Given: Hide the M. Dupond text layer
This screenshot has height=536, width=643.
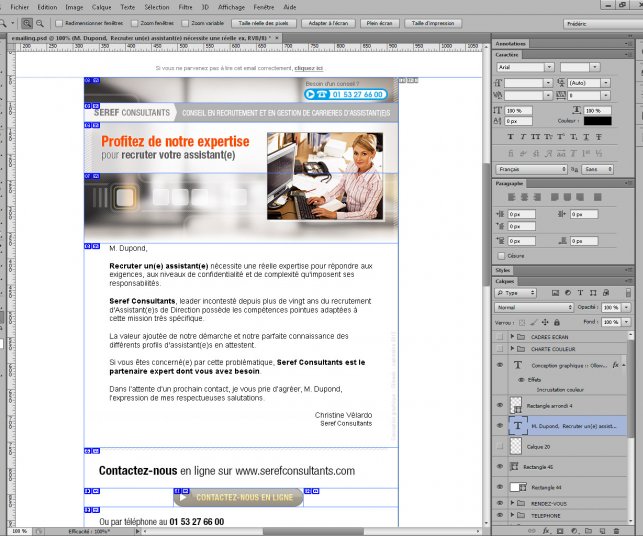Looking at the screenshot, I should click(x=500, y=426).
